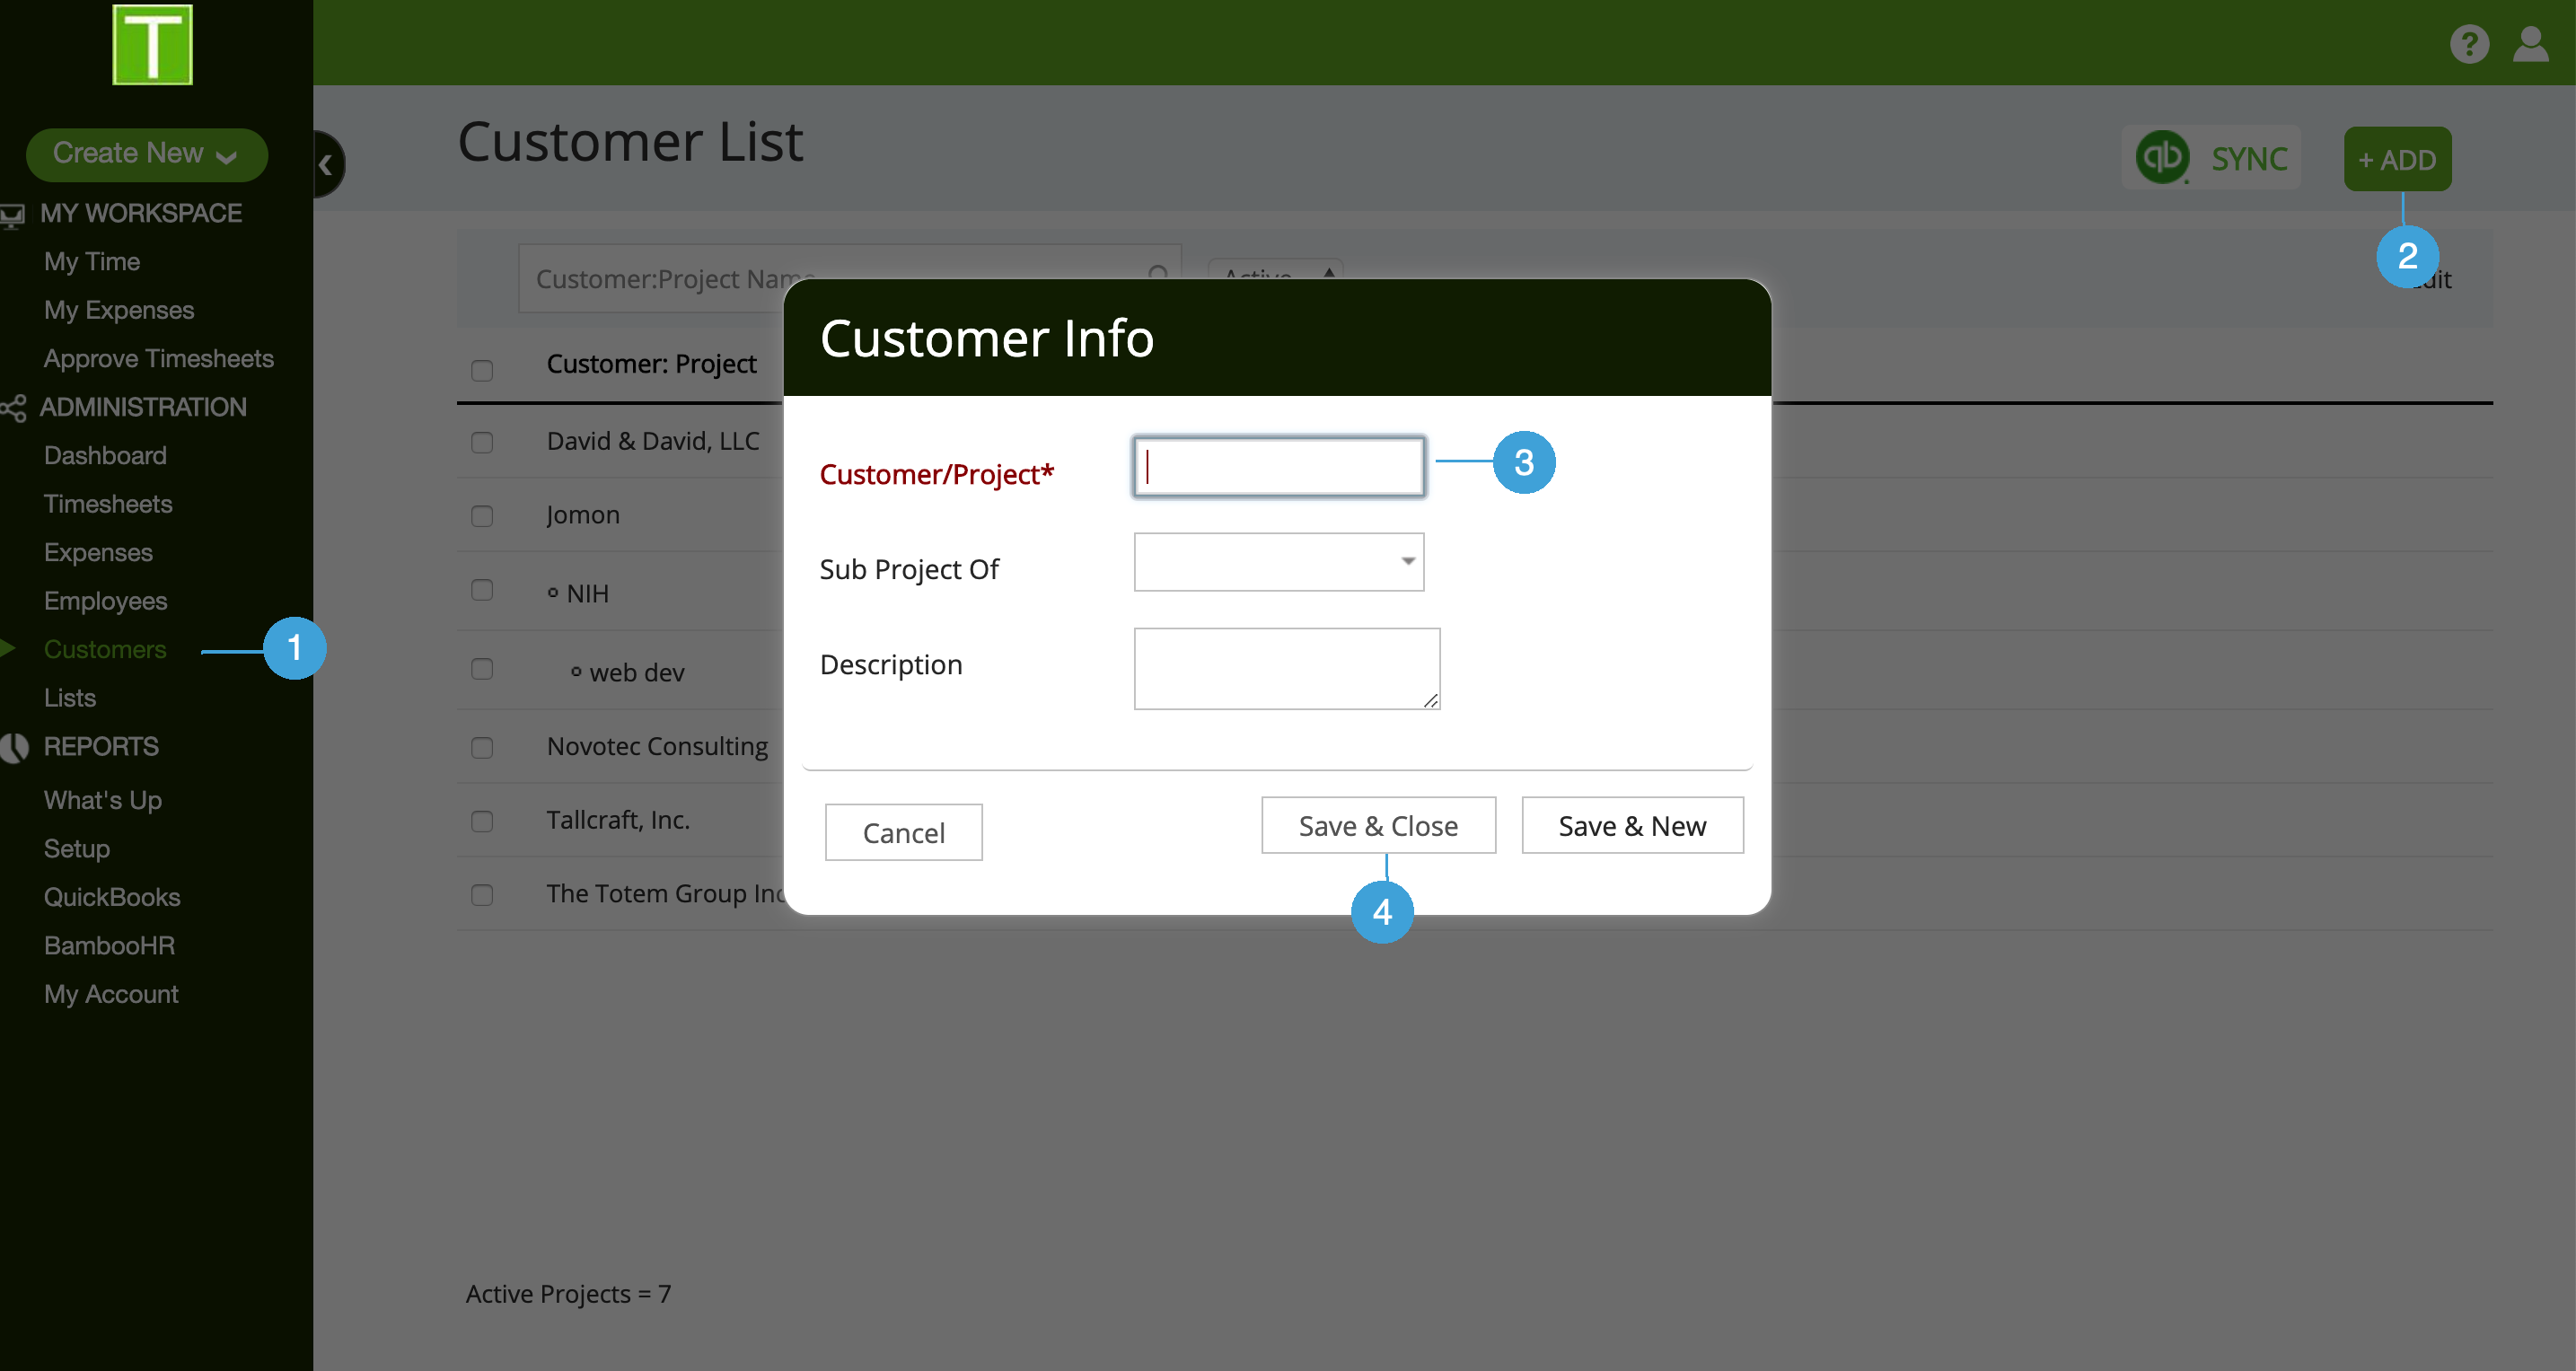Select Customers in the sidebar

[x=105, y=650]
